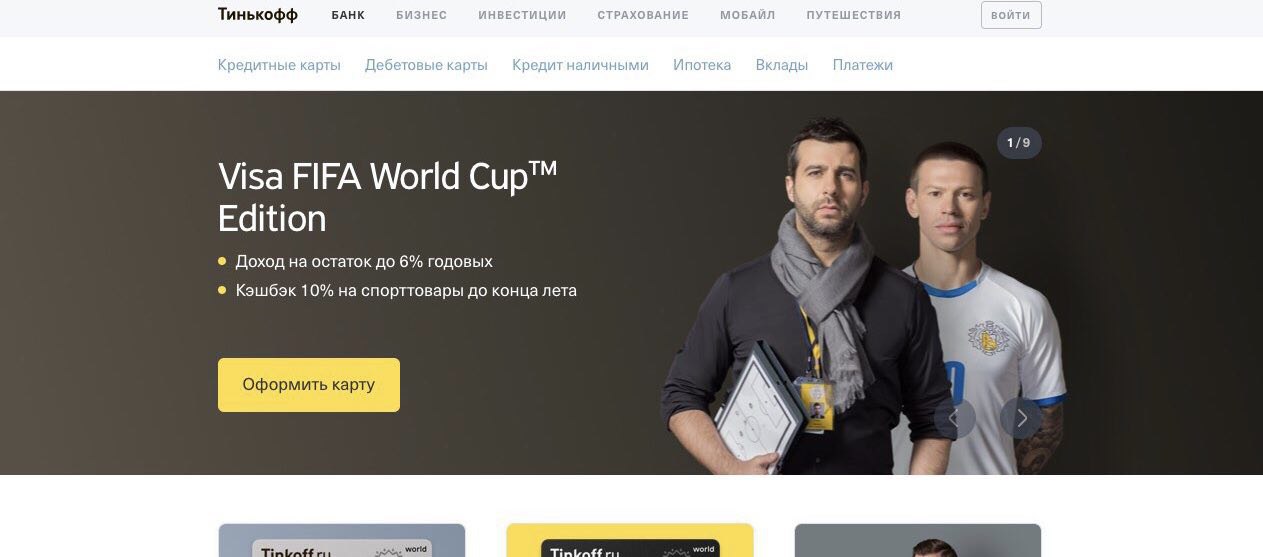Open the Бизнес section
The height and width of the screenshot is (557, 1263).
(x=421, y=15)
